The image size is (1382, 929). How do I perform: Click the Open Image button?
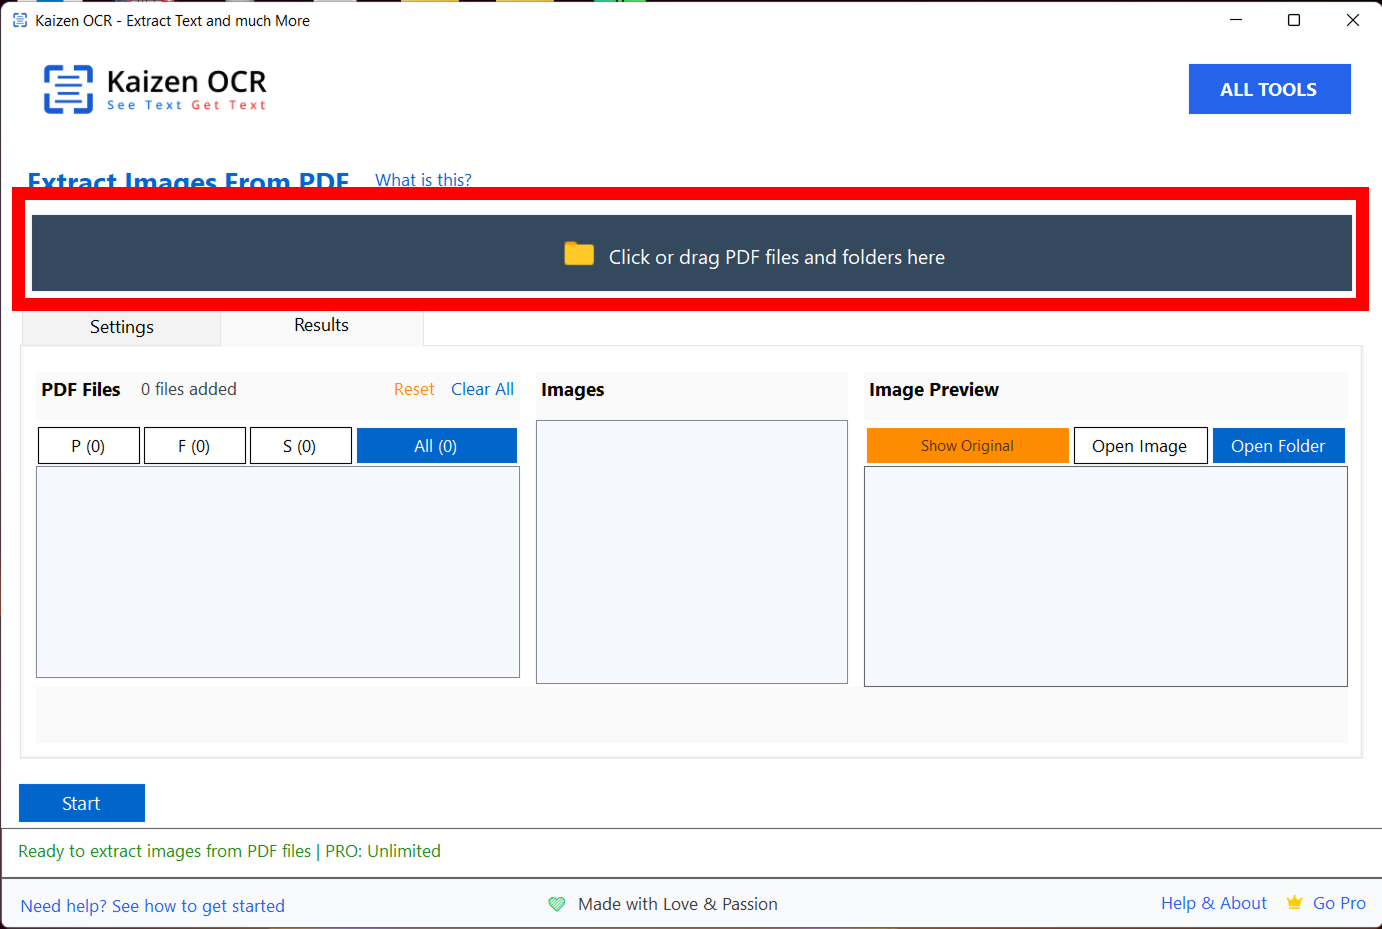(1139, 446)
